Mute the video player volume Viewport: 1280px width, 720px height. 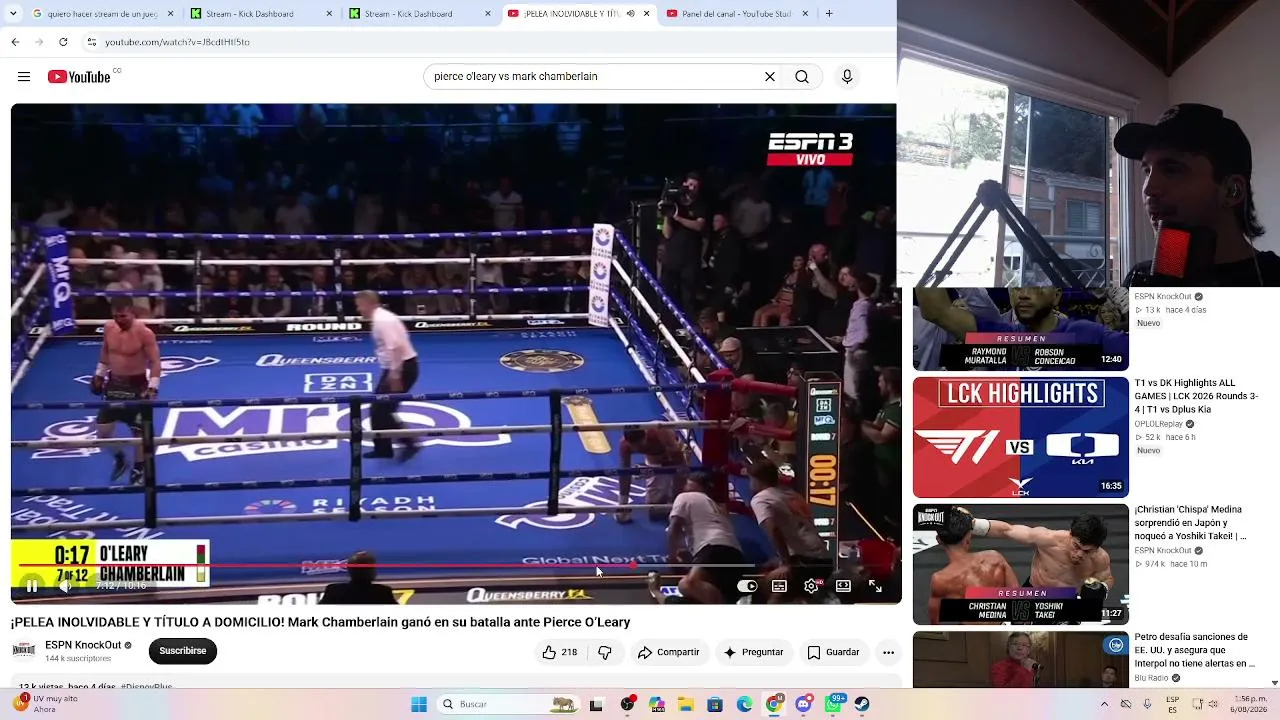pyautogui.click(x=65, y=586)
